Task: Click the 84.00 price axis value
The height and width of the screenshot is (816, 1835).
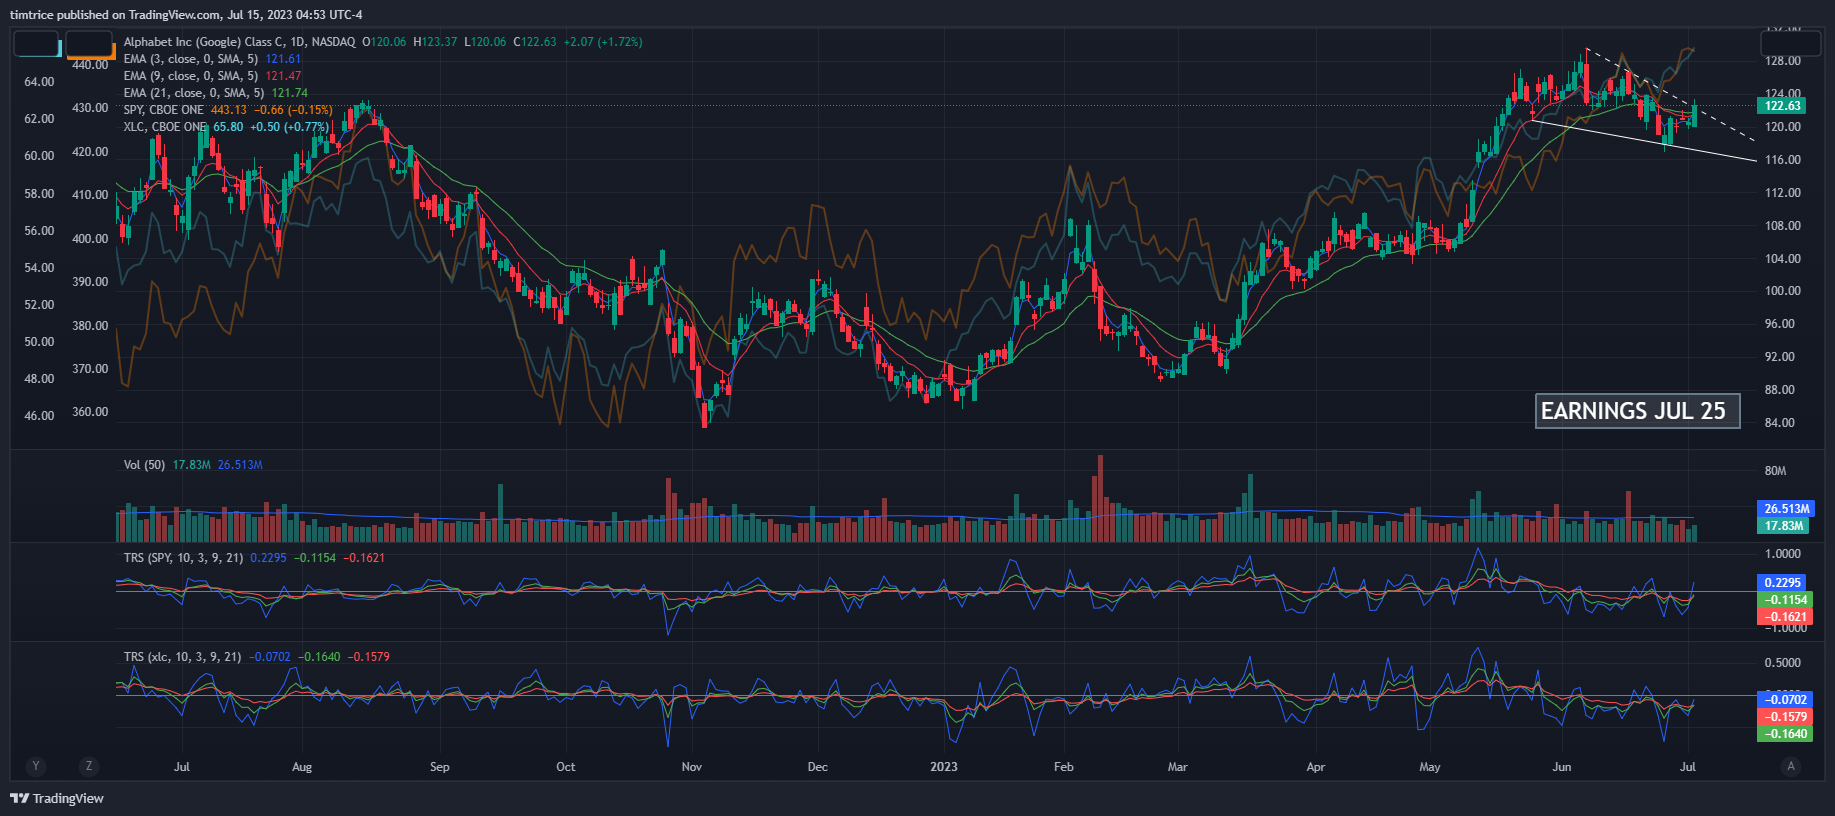Action: [x=1780, y=423]
